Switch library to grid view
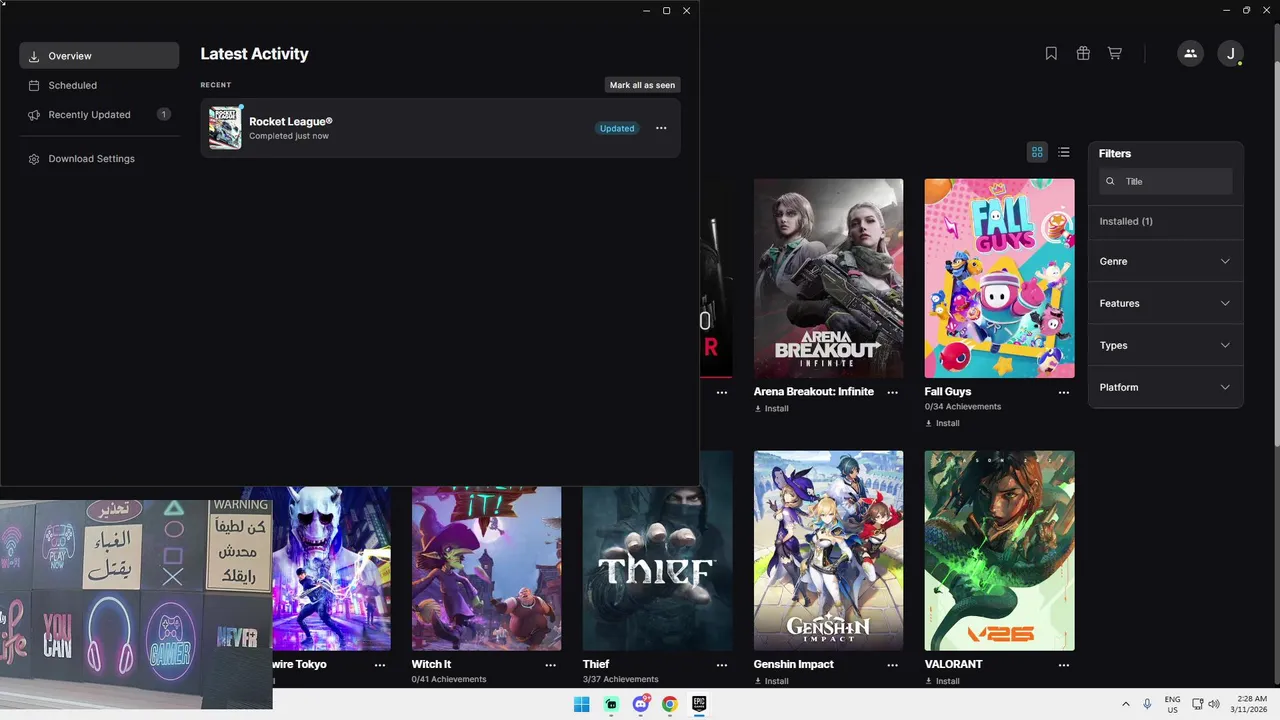The height and width of the screenshot is (720, 1280). tap(1037, 152)
